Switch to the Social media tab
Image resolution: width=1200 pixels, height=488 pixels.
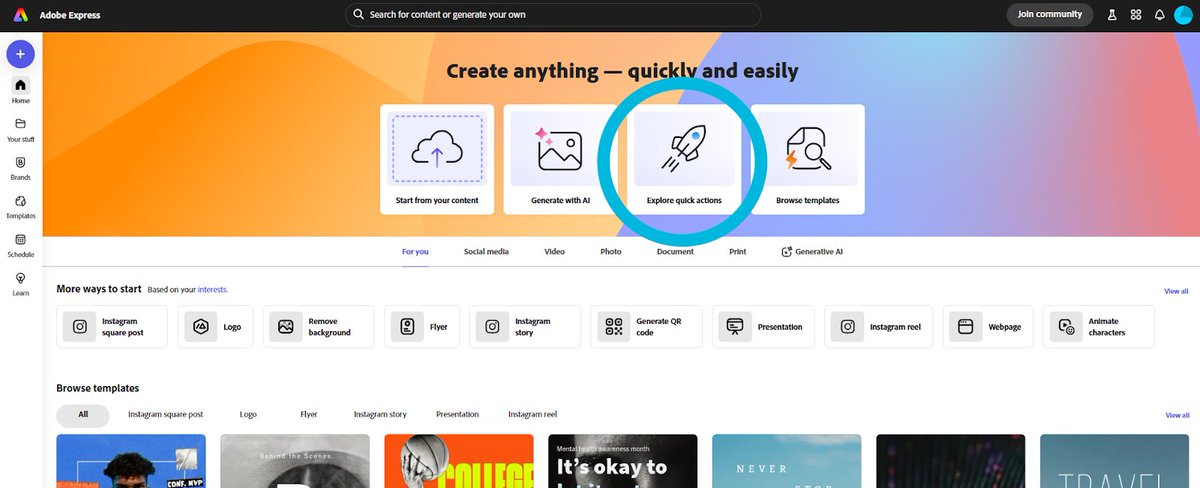click(x=486, y=252)
